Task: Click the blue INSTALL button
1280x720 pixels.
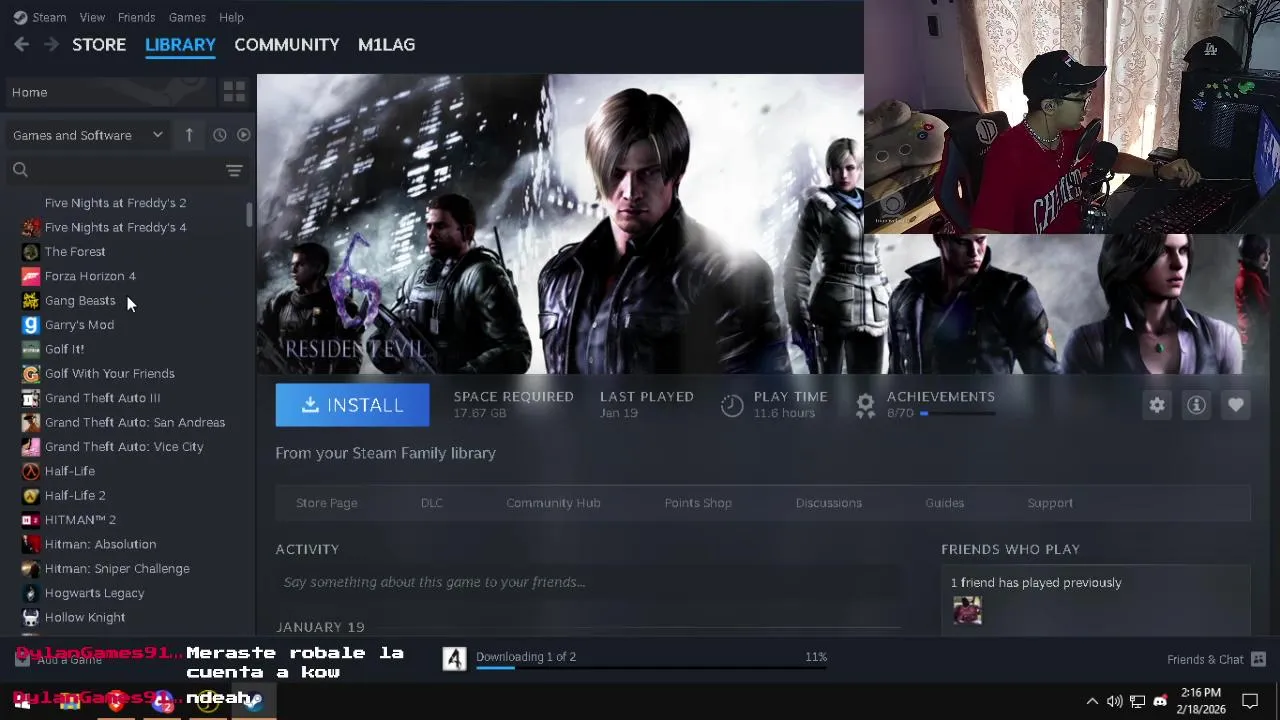Action: pos(352,405)
